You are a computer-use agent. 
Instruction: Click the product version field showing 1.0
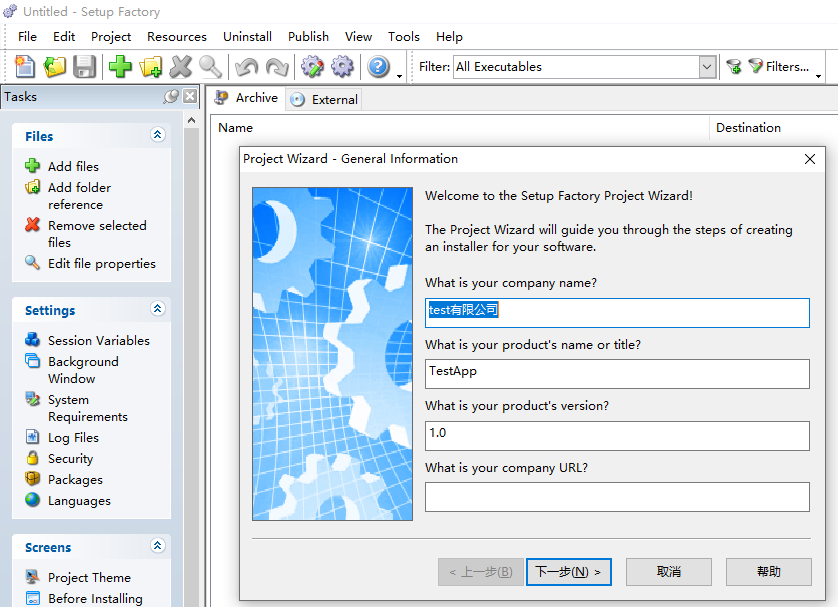tap(617, 435)
